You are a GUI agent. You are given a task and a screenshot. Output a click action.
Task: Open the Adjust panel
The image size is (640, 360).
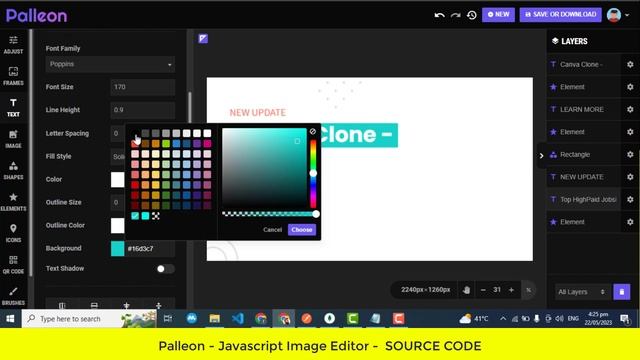[13, 44]
